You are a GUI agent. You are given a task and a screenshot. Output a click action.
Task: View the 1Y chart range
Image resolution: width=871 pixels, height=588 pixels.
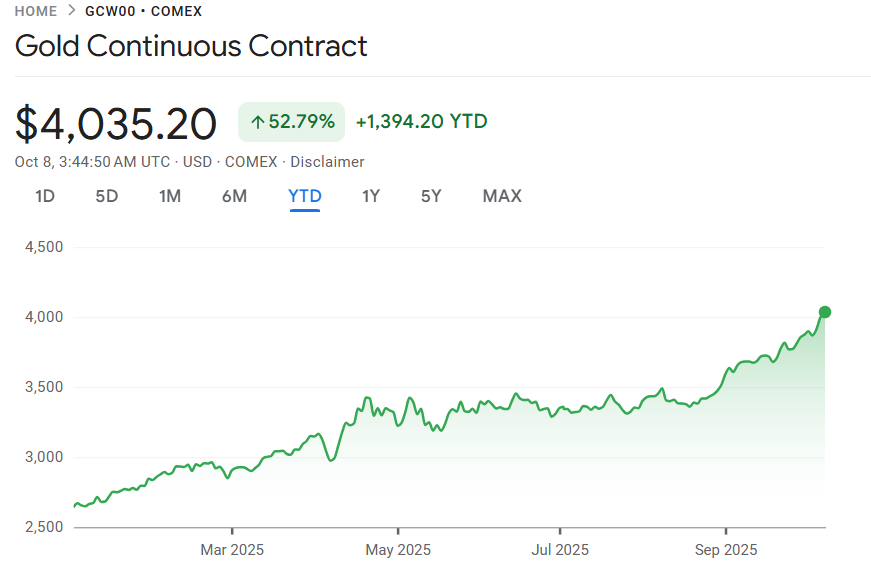tap(371, 196)
